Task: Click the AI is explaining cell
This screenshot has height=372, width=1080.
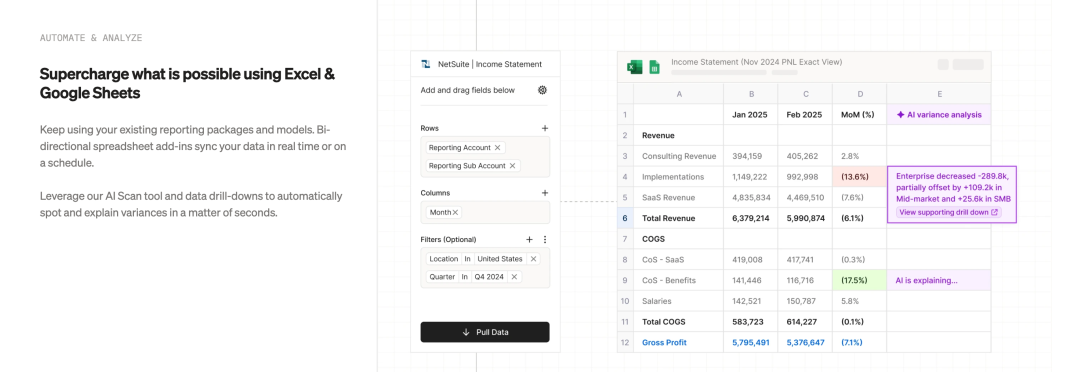Action: pyautogui.click(x=939, y=280)
